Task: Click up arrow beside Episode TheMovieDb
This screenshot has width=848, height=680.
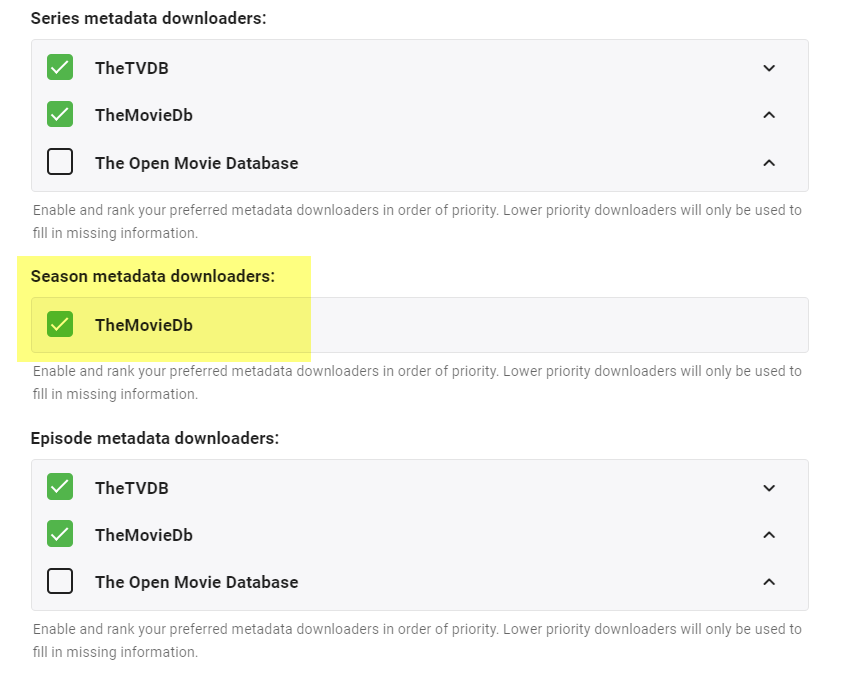Action: [x=769, y=535]
